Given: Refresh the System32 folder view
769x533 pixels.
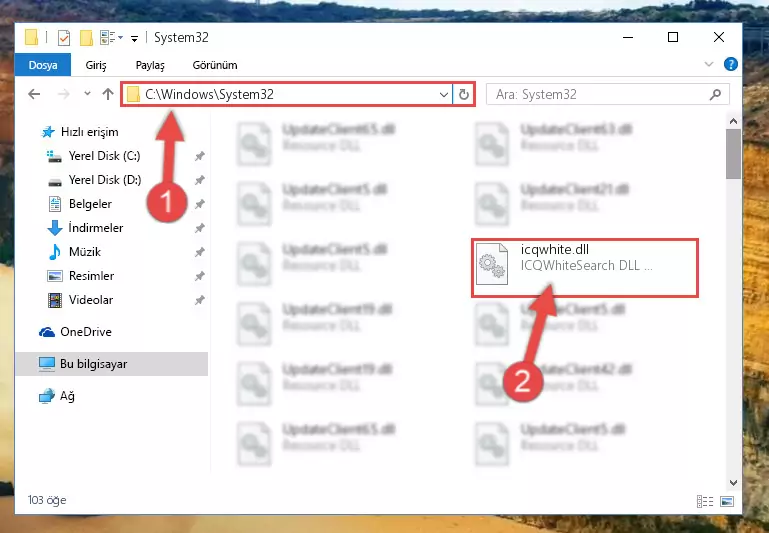Looking at the screenshot, I should pyautogui.click(x=463, y=94).
